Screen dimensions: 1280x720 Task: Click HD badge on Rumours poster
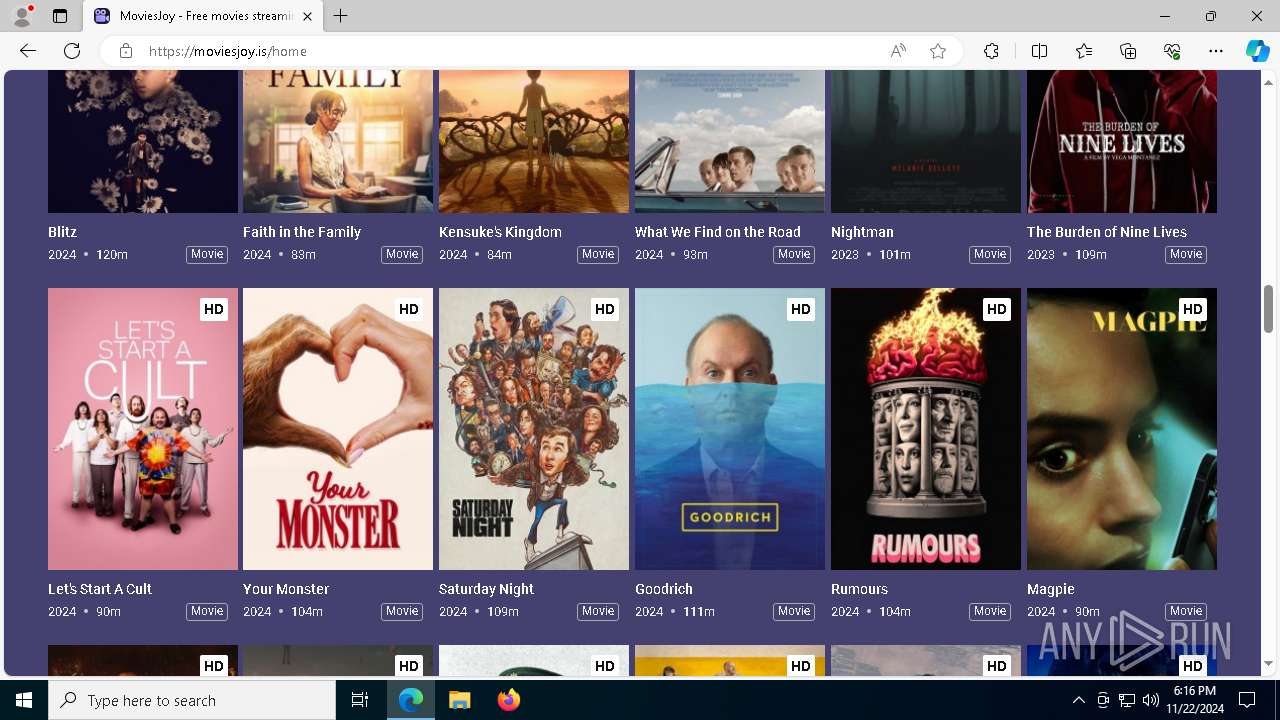pos(997,309)
